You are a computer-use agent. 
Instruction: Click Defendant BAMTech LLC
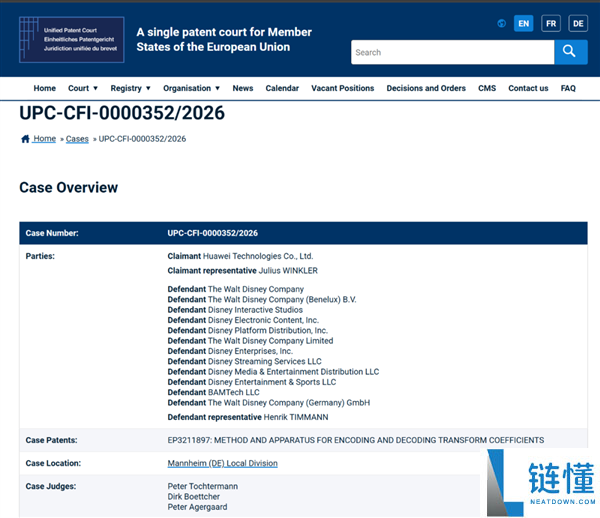tap(213, 393)
